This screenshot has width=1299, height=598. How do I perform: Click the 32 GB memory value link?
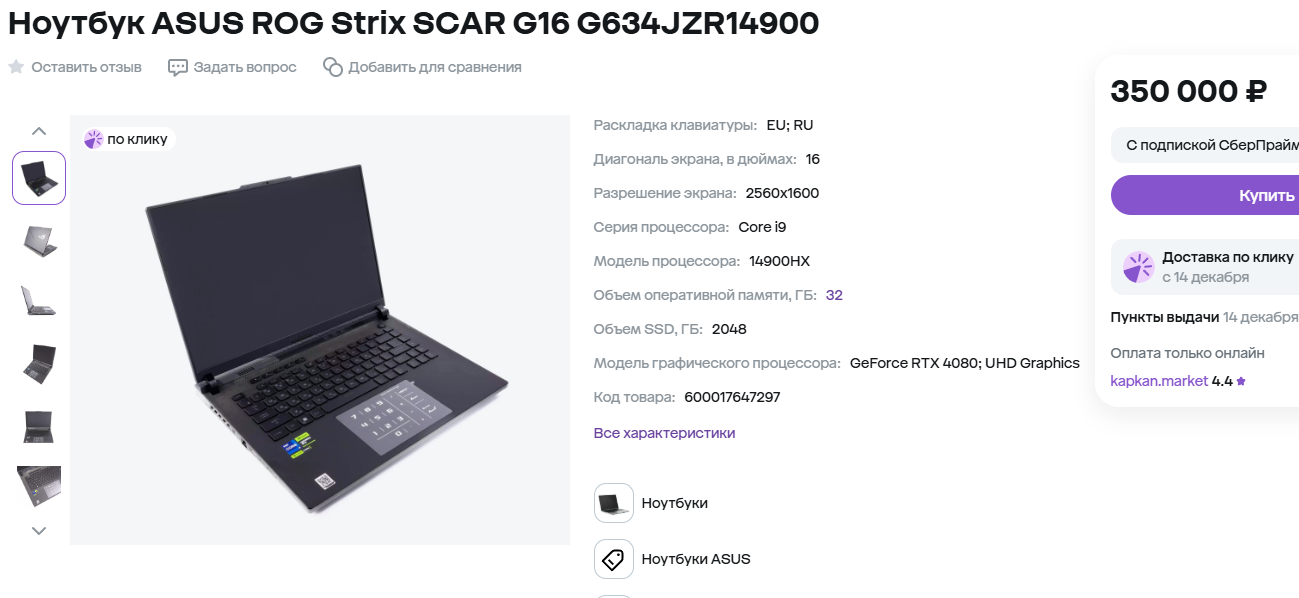point(834,295)
